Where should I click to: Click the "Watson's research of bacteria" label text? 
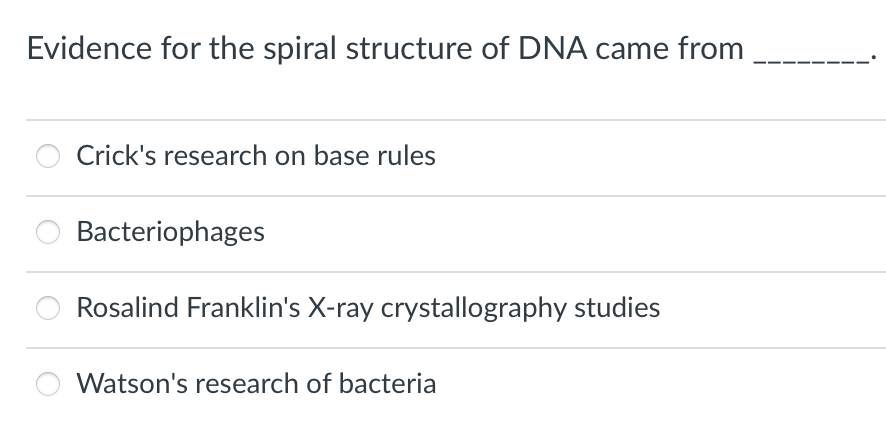pos(257,383)
